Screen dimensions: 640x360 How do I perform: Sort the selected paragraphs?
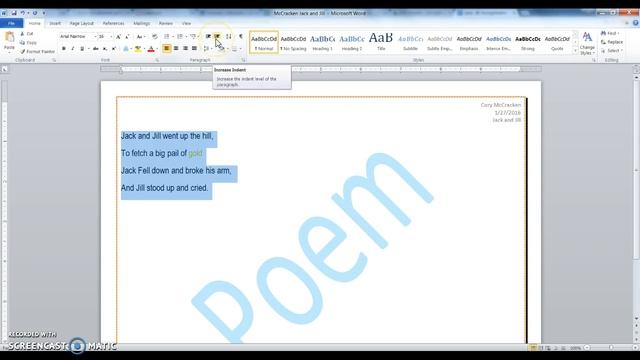229,37
